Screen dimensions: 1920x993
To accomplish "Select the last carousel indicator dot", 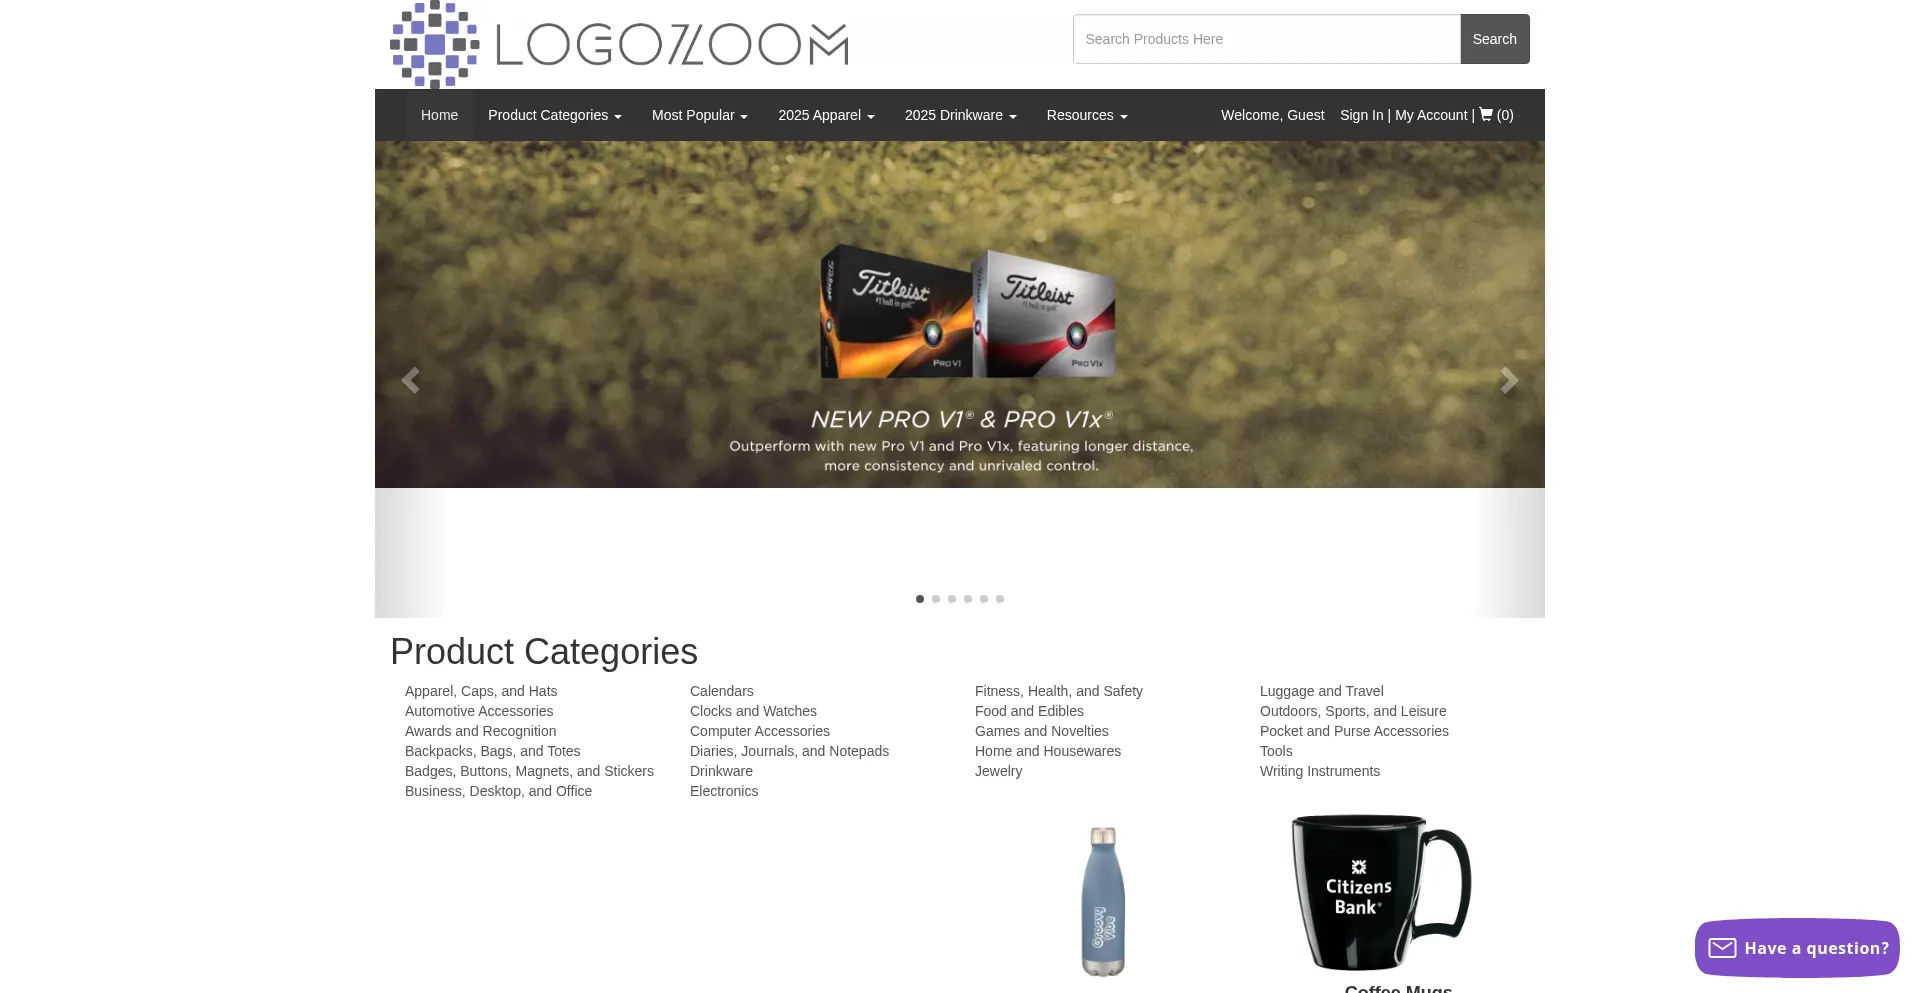I will (x=1000, y=599).
